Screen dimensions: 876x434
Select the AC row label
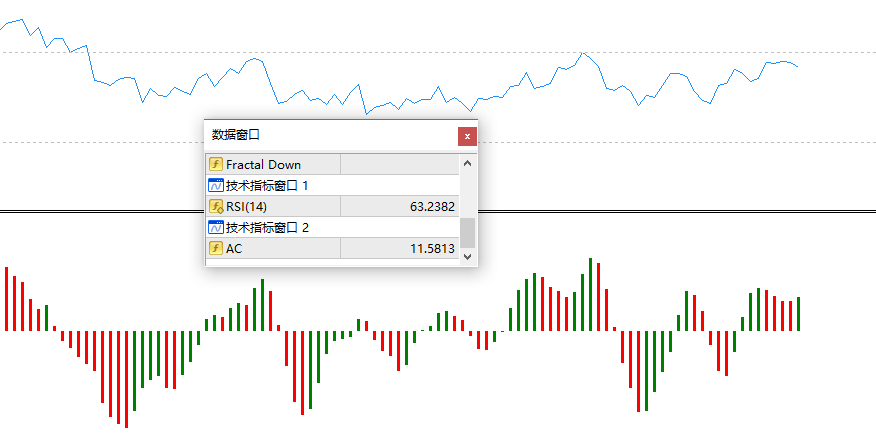pyautogui.click(x=234, y=248)
